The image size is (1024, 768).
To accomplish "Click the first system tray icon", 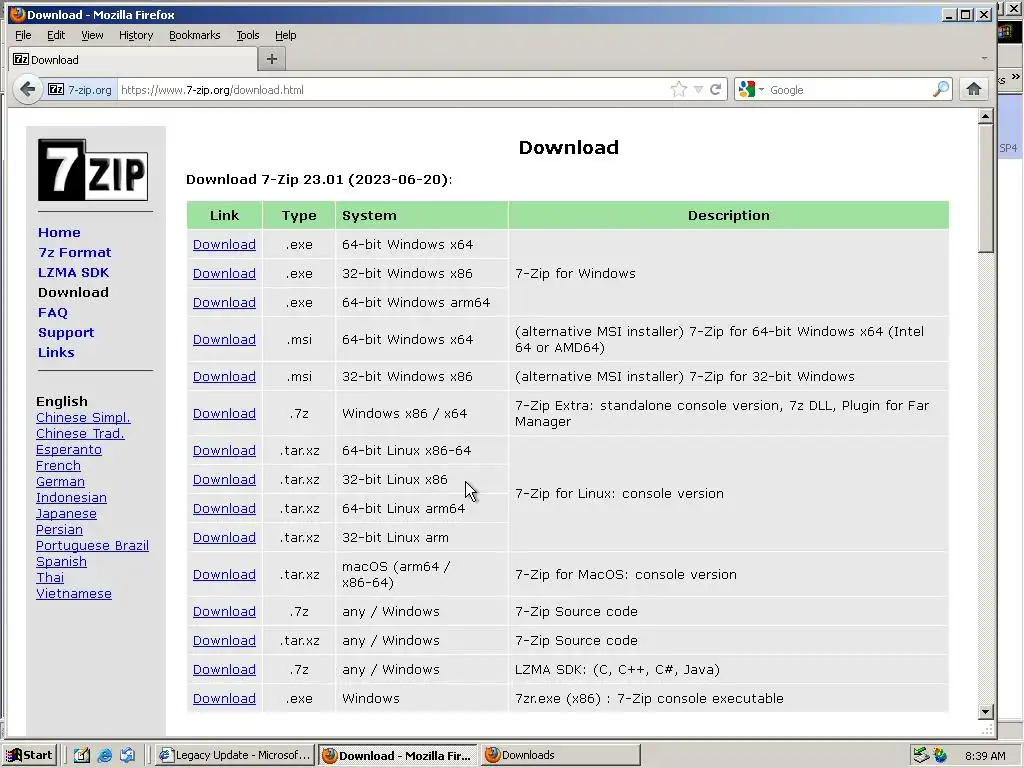I will tap(921, 756).
